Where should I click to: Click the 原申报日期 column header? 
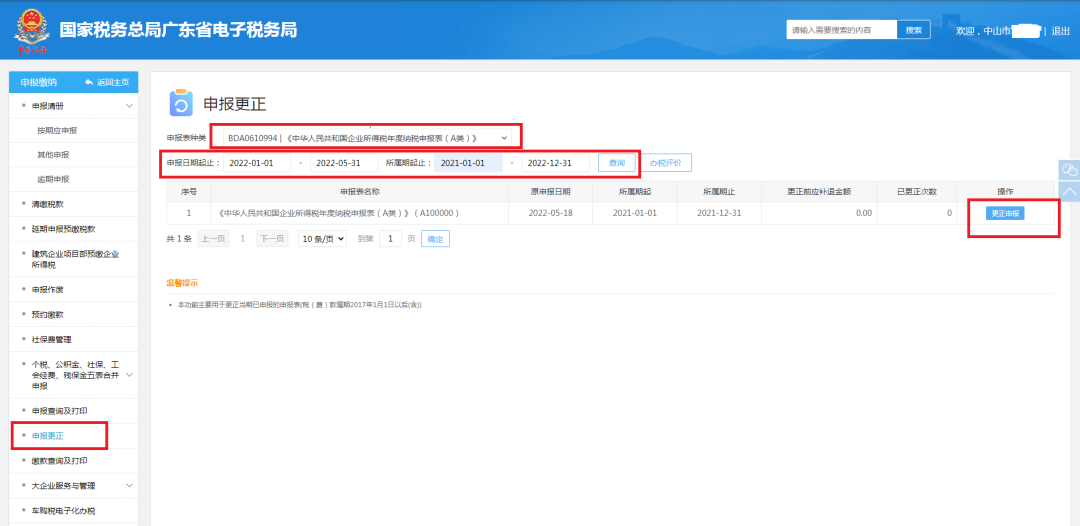tap(550, 191)
